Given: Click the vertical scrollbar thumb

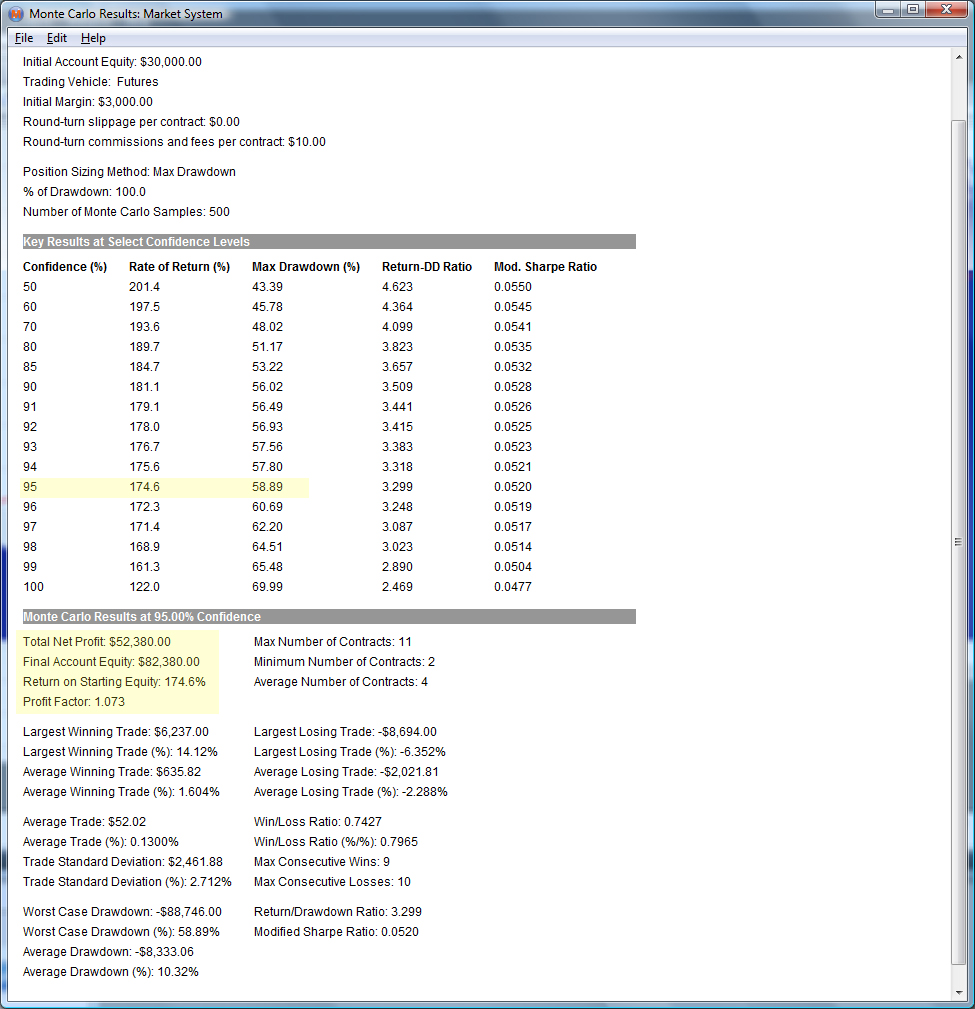Looking at the screenshot, I should click(959, 542).
